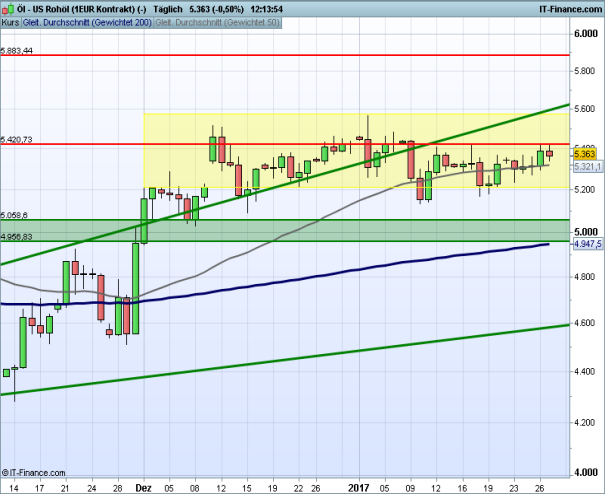This screenshot has height=494, width=605.
Task: Click date label 22 on the axis
Action: pos(298,489)
